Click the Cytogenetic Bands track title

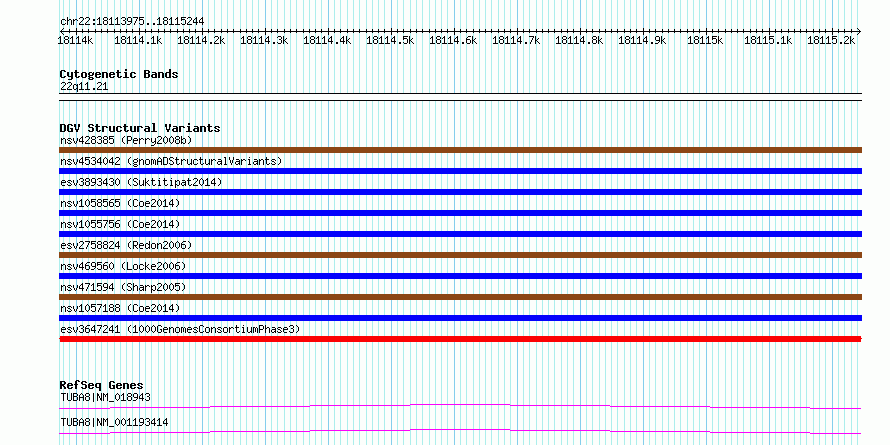tap(119, 74)
